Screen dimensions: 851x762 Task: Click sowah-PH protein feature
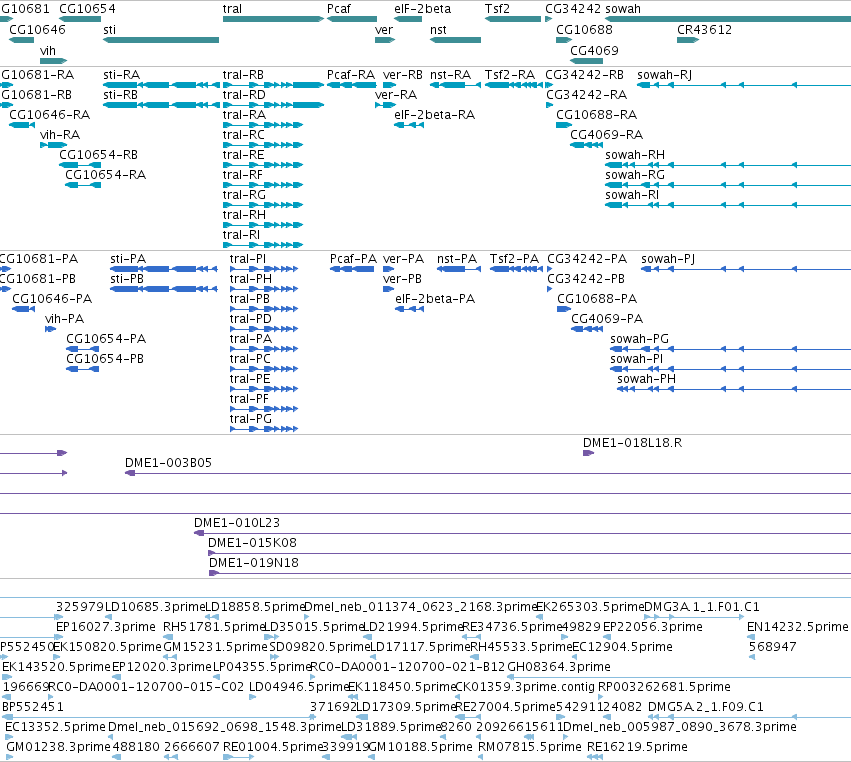coord(734,389)
